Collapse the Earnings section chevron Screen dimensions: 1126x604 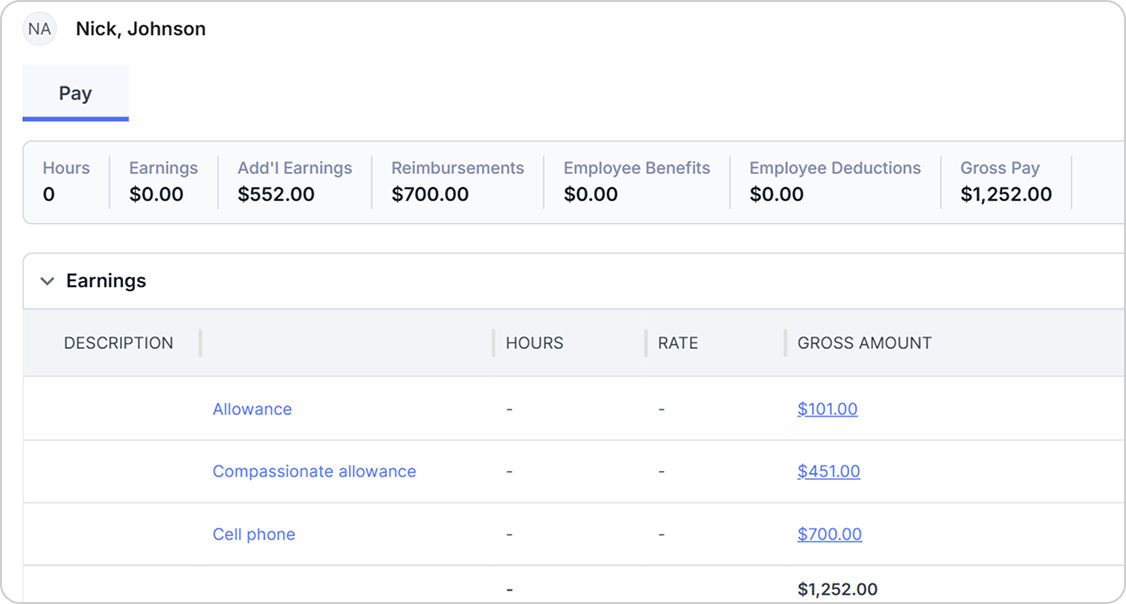point(47,281)
